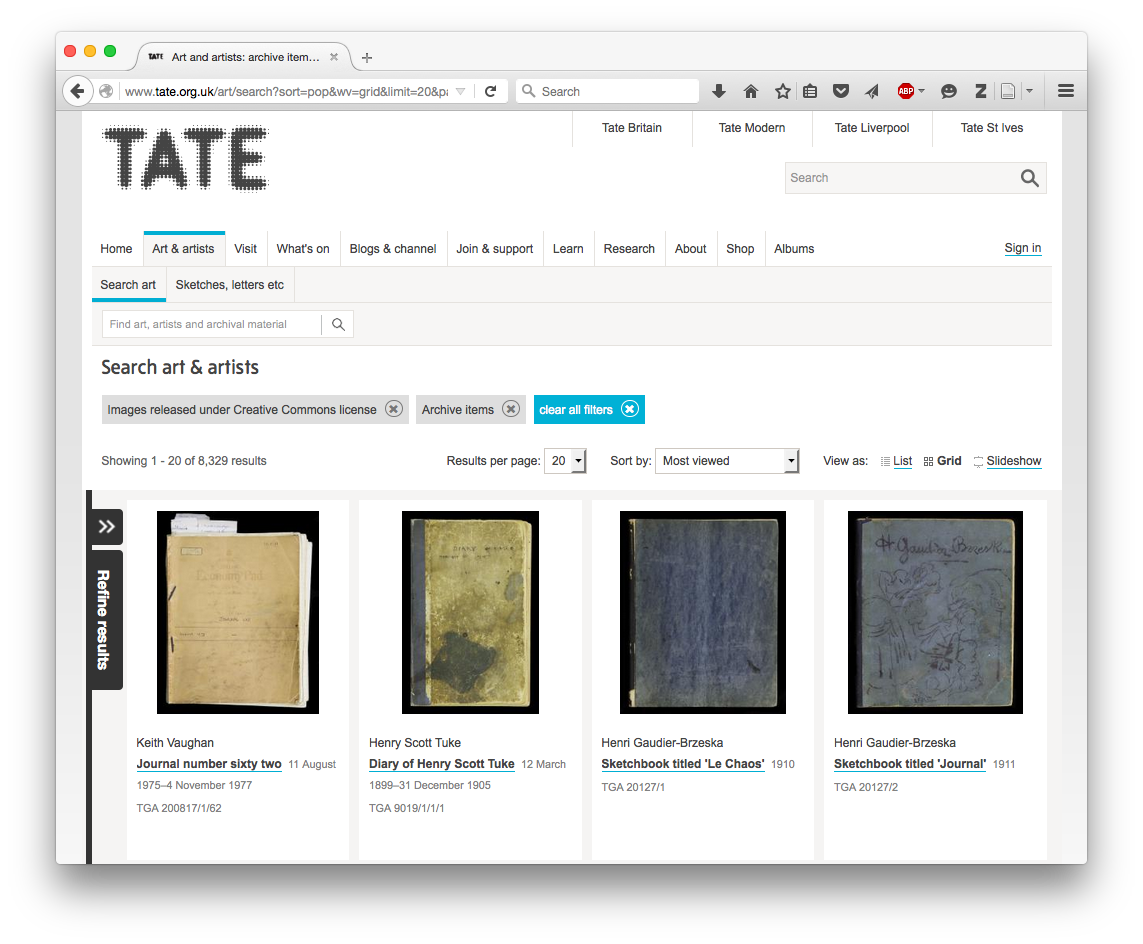Open the Tate St Ives link
Viewport: 1143px width, 944px height.
991,128
